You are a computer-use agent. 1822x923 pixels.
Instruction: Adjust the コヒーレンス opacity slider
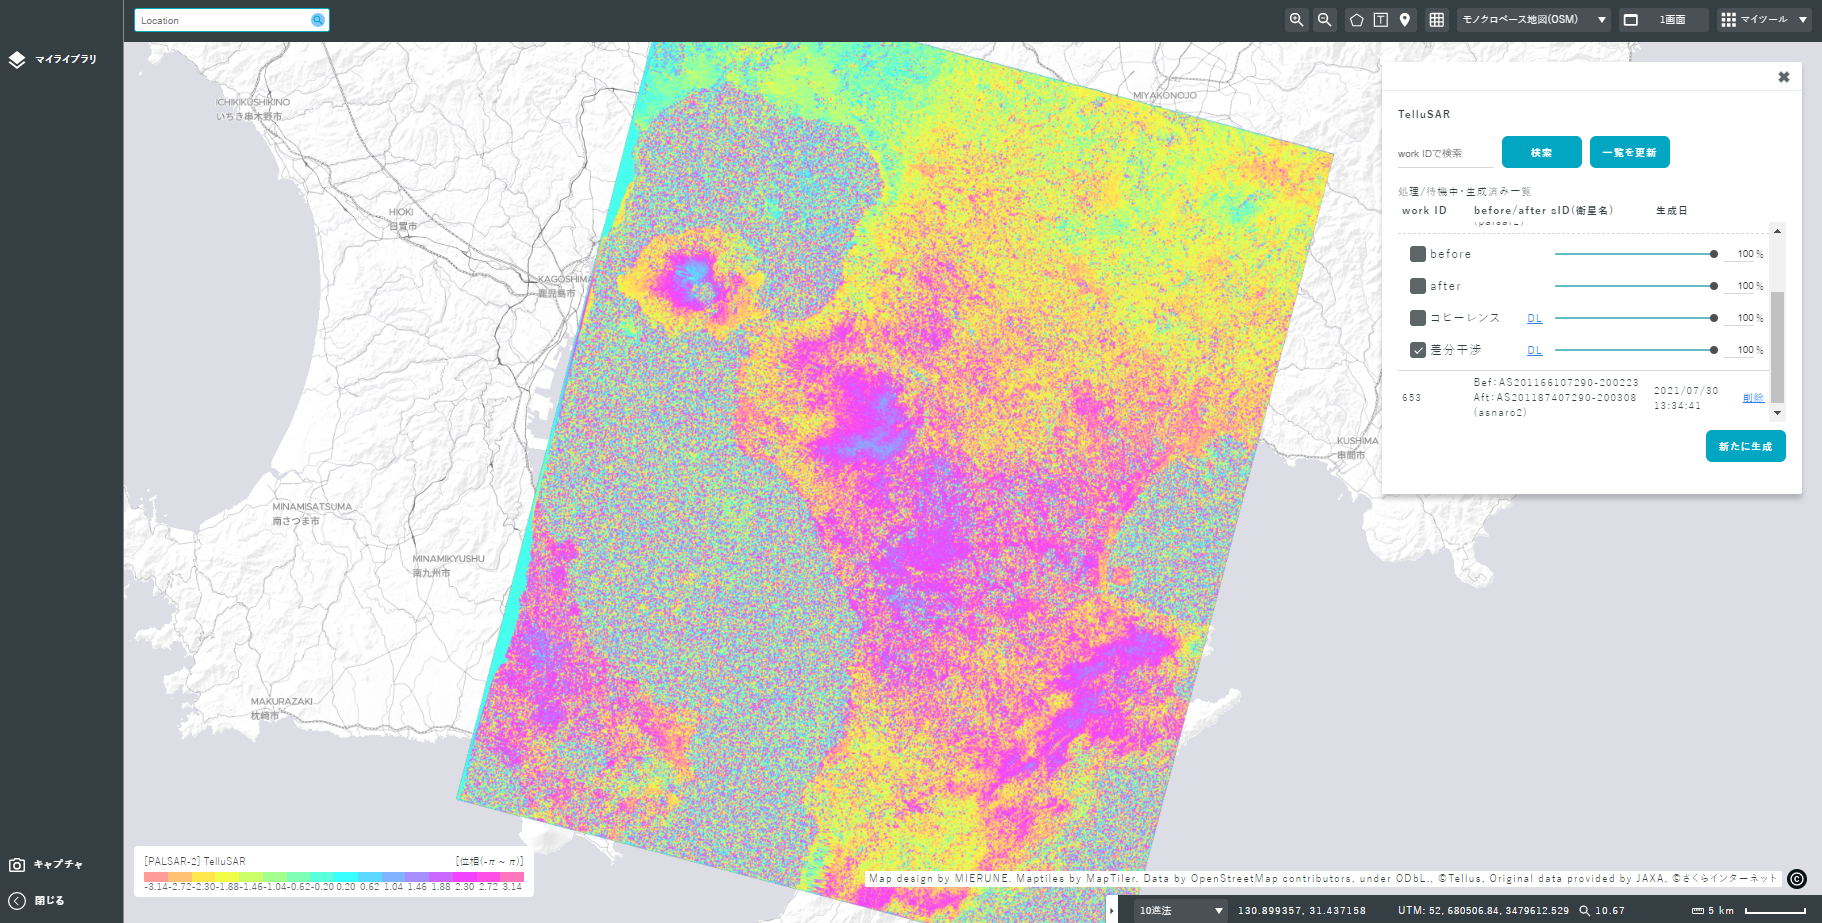tap(1636, 318)
